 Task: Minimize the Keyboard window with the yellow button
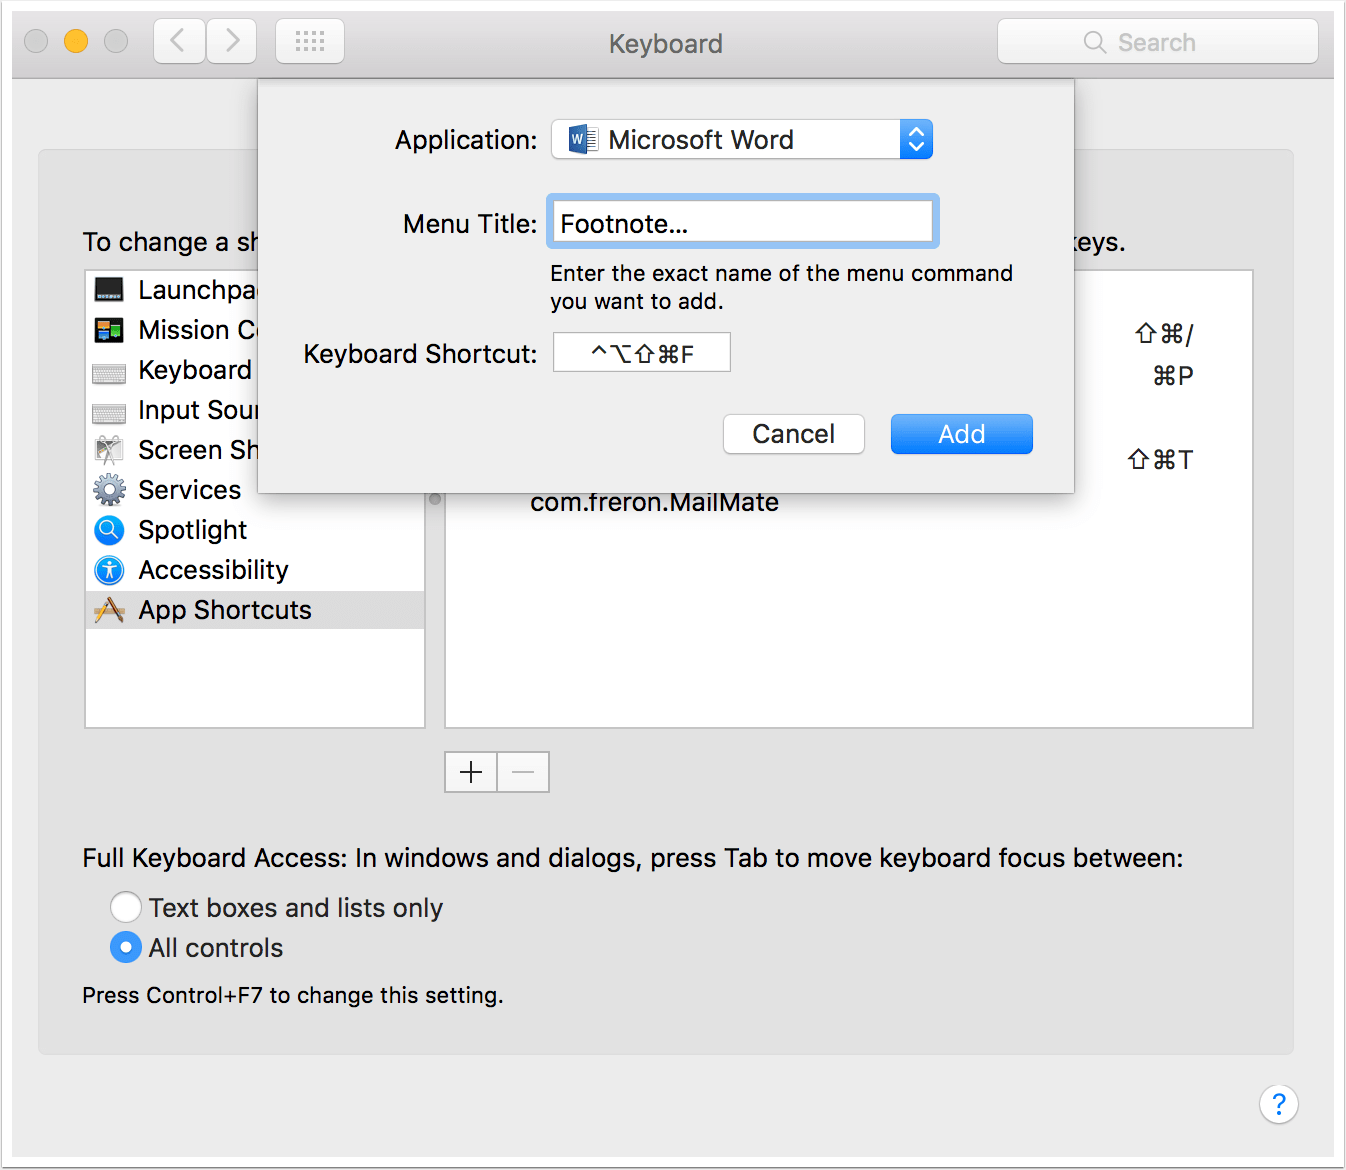click(76, 41)
